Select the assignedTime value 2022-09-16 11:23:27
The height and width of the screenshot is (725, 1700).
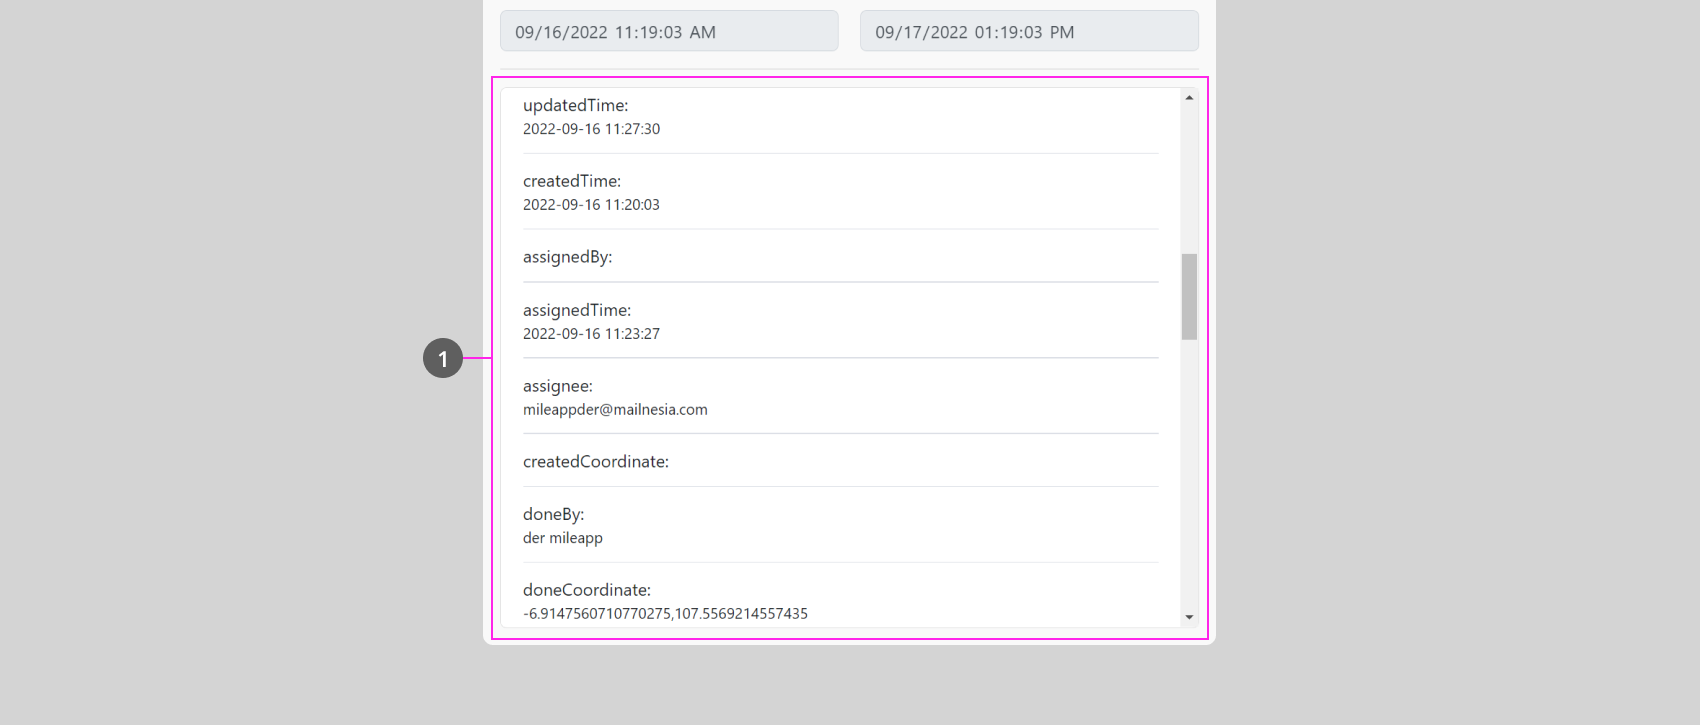click(591, 334)
